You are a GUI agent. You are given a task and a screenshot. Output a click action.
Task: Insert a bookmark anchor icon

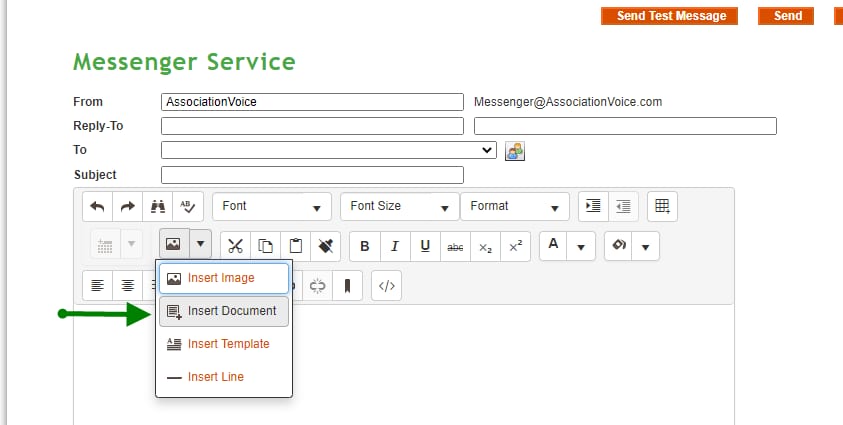(347, 285)
